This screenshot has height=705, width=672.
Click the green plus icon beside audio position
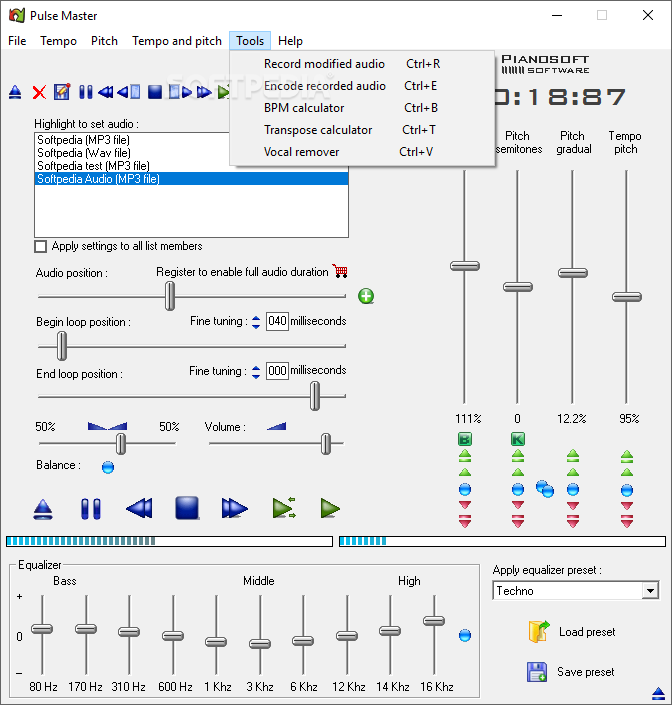[x=366, y=296]
